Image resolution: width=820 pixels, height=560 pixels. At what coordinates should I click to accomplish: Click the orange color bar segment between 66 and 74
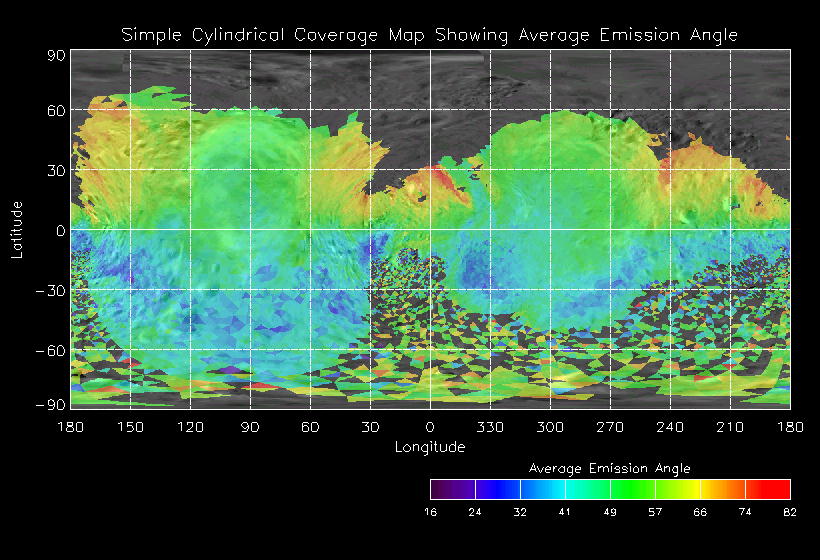tap(723, 489)
